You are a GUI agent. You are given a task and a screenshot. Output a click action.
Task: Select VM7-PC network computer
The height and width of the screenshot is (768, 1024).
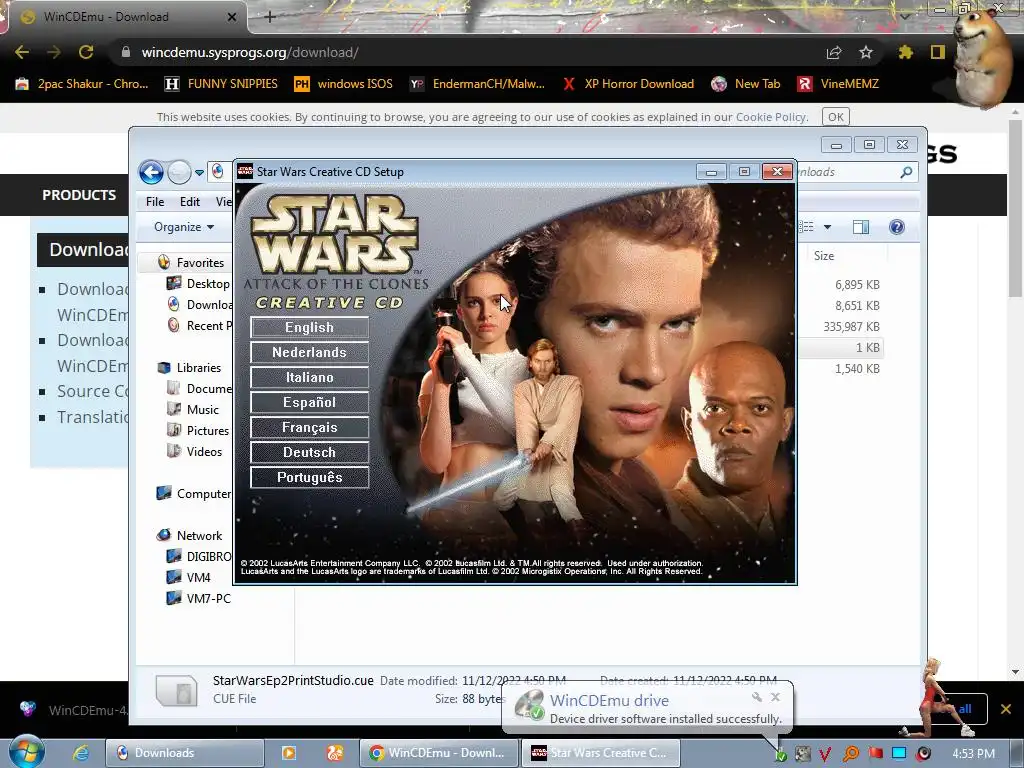(x=199, y=598)
